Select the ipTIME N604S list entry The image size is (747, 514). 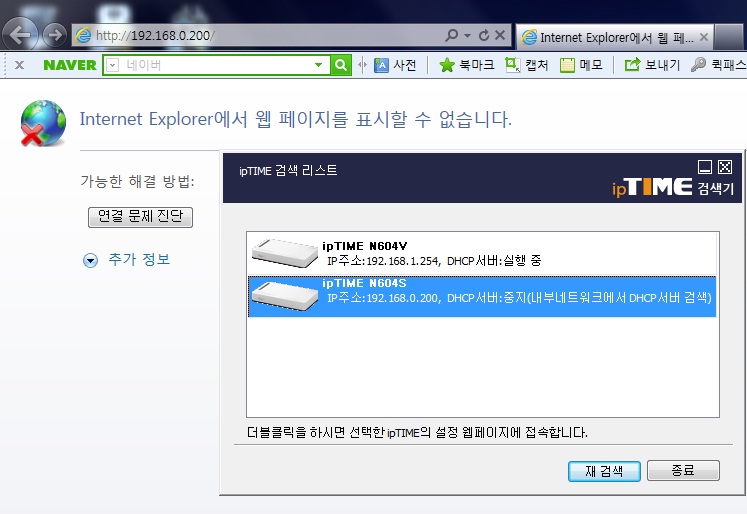pos(482,296)
